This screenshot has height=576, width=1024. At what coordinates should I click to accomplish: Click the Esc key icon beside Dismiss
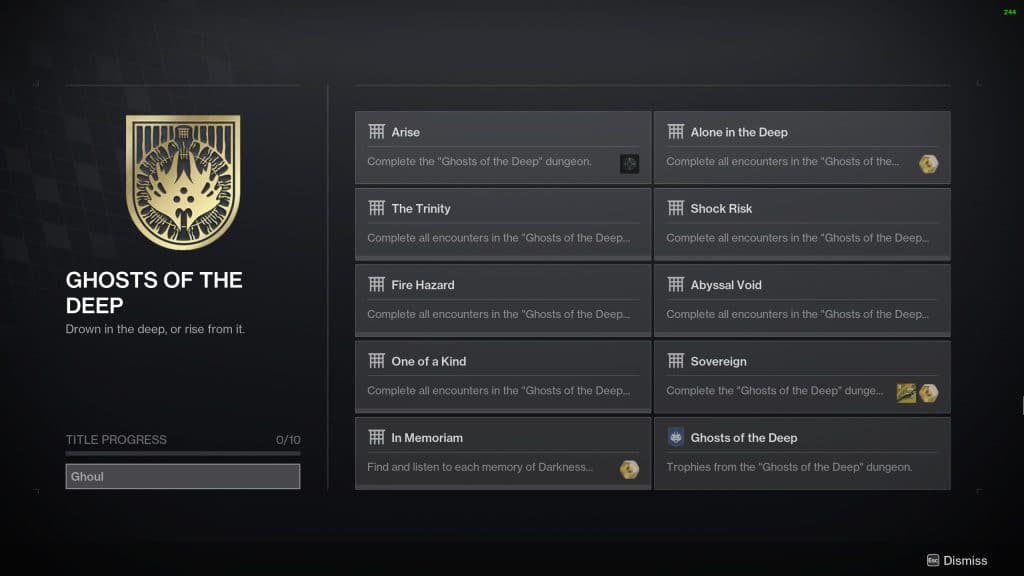tap(933, 560)
